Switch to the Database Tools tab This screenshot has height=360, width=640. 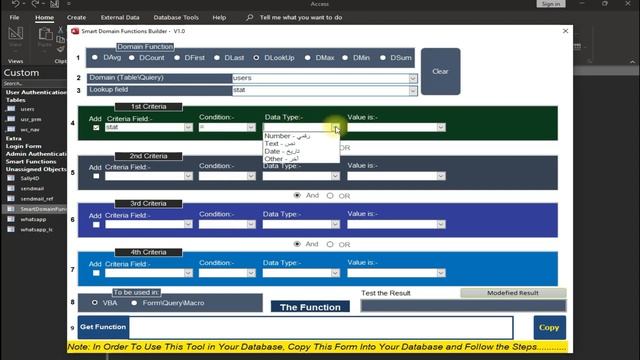coord(176,18)
